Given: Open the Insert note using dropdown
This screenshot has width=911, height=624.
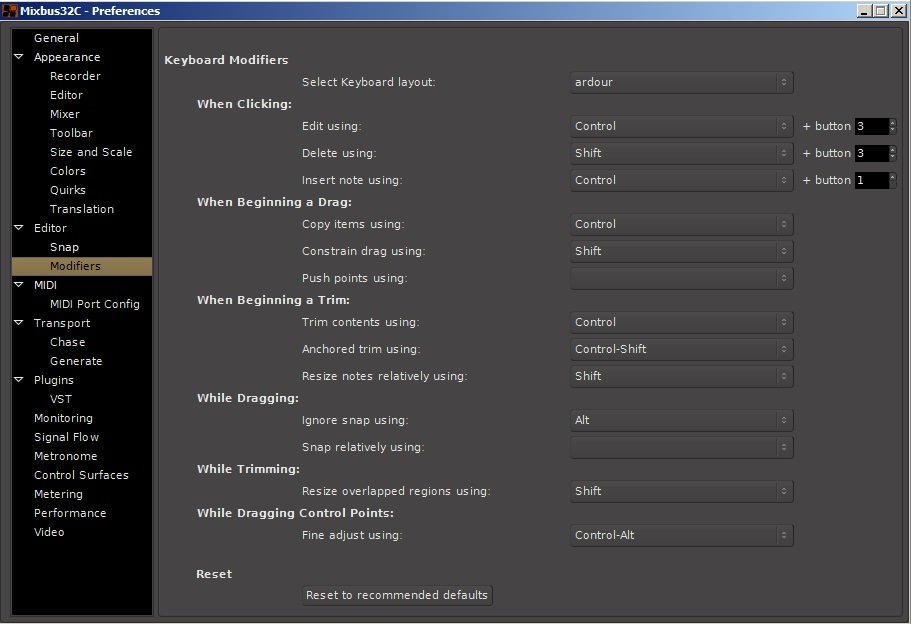Looking at the screenshot, I should point(682,180).
